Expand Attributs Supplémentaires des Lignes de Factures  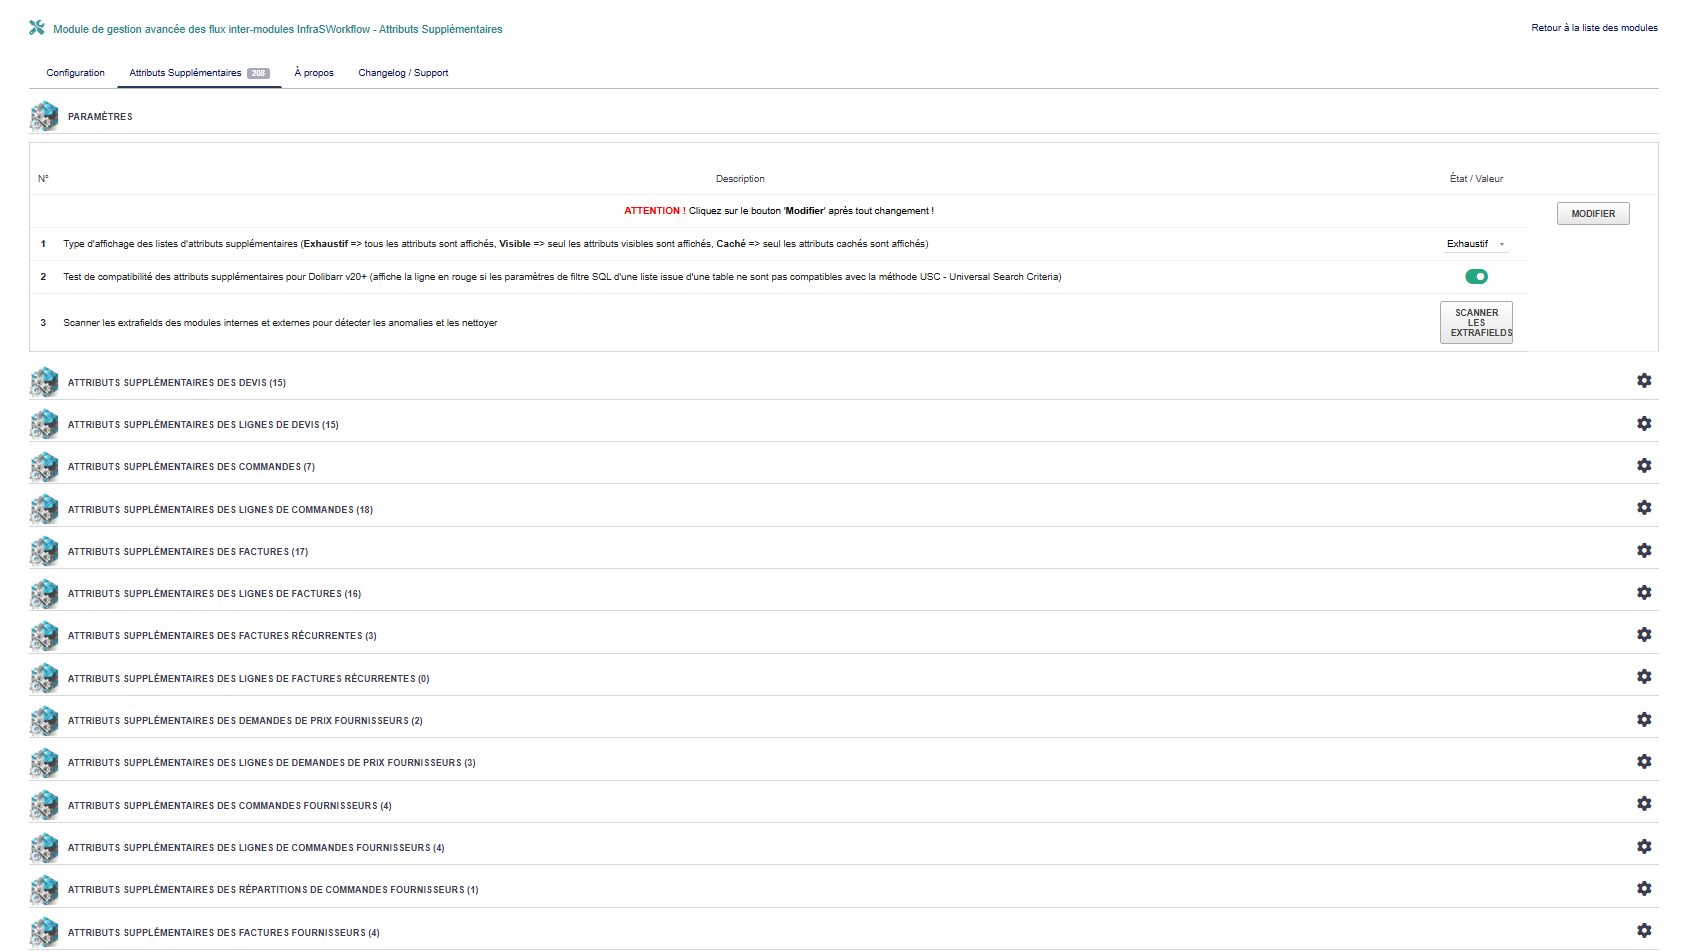point(214,594)
